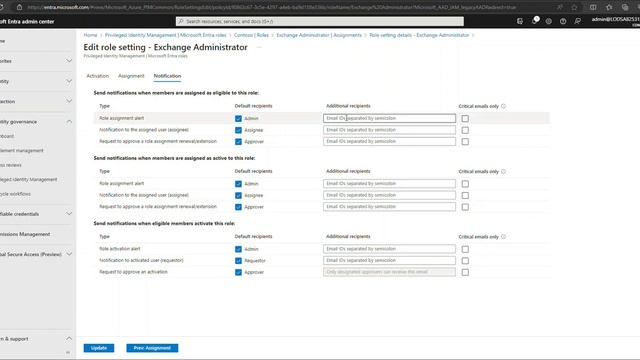Uncheck Admin for Role activation alert
This screenshot has width=640, height=360.
tap(238, 249)
